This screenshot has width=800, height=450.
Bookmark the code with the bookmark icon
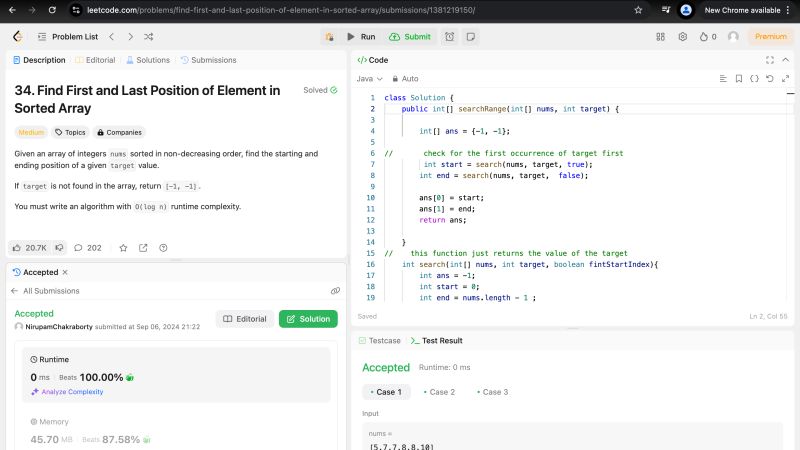click(x=739, y=78)
